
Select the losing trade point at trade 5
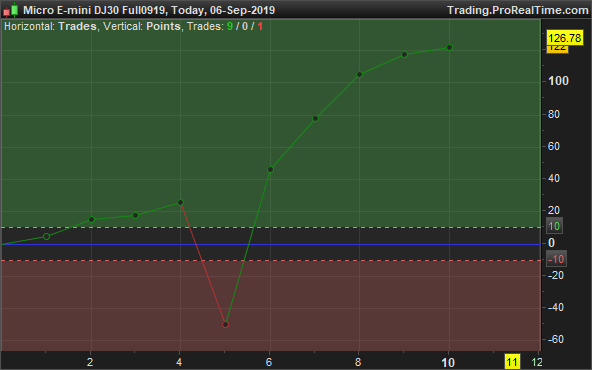tap(225, 324)
